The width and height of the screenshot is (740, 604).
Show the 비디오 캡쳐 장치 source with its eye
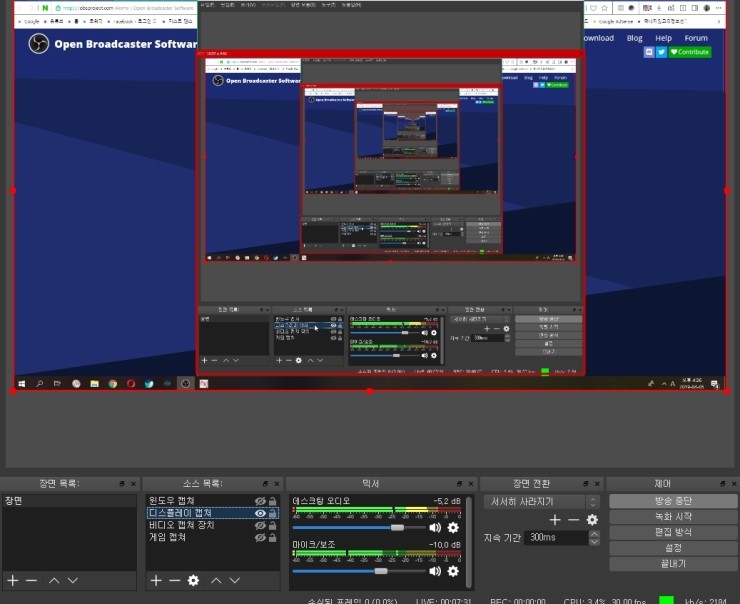(x=260, y=525)
